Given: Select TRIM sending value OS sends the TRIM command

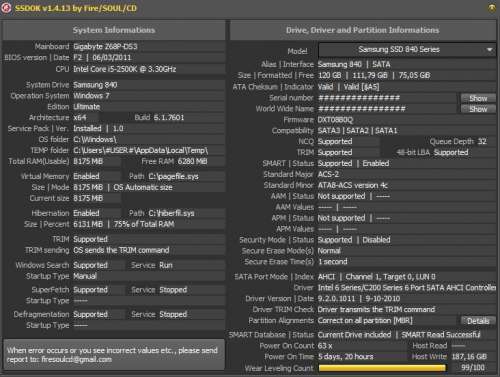Looking at the screenshot, I should 121,250.
